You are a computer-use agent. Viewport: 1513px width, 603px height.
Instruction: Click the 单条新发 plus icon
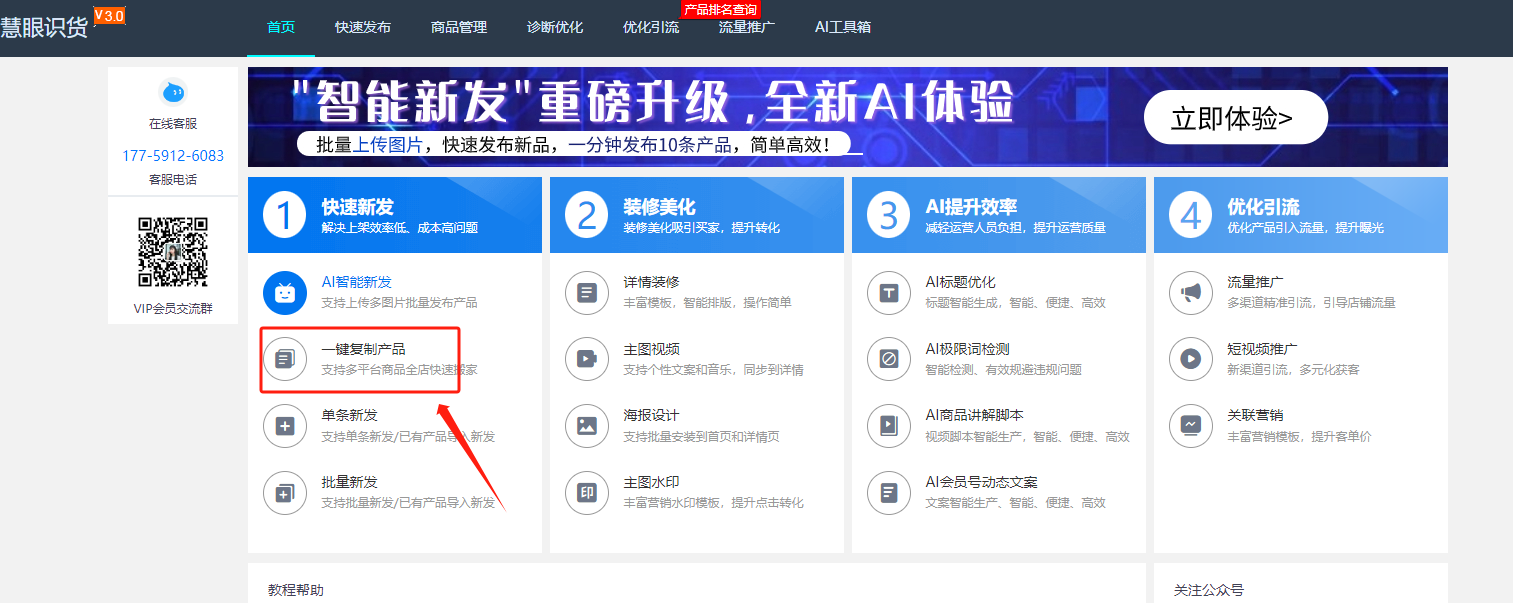coord(285,426)
